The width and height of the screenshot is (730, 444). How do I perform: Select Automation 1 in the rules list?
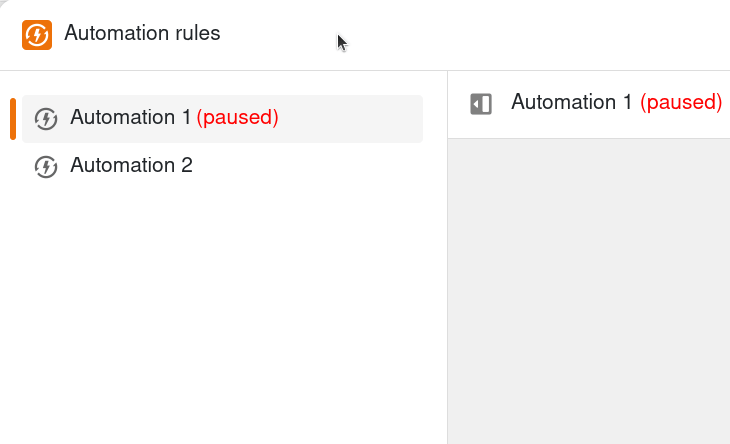point(130,118)
